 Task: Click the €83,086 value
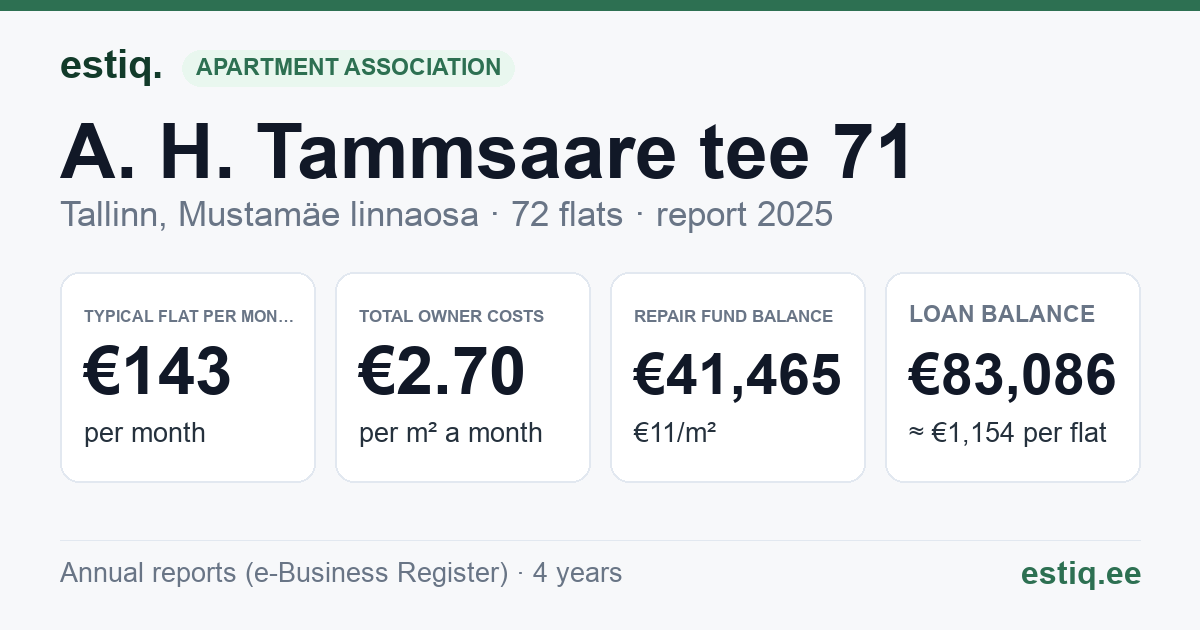tap(1013, 375)
